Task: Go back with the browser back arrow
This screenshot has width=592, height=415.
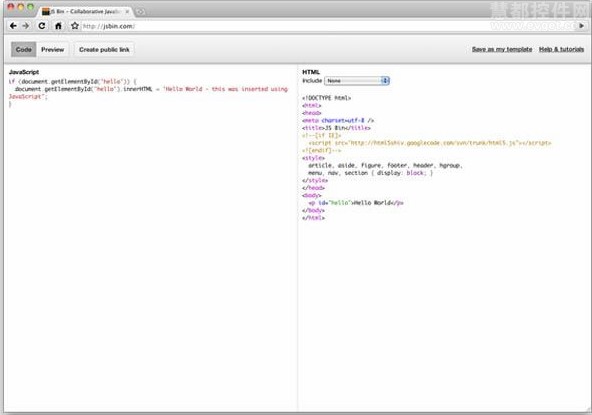Action: [x=13, y=26]
